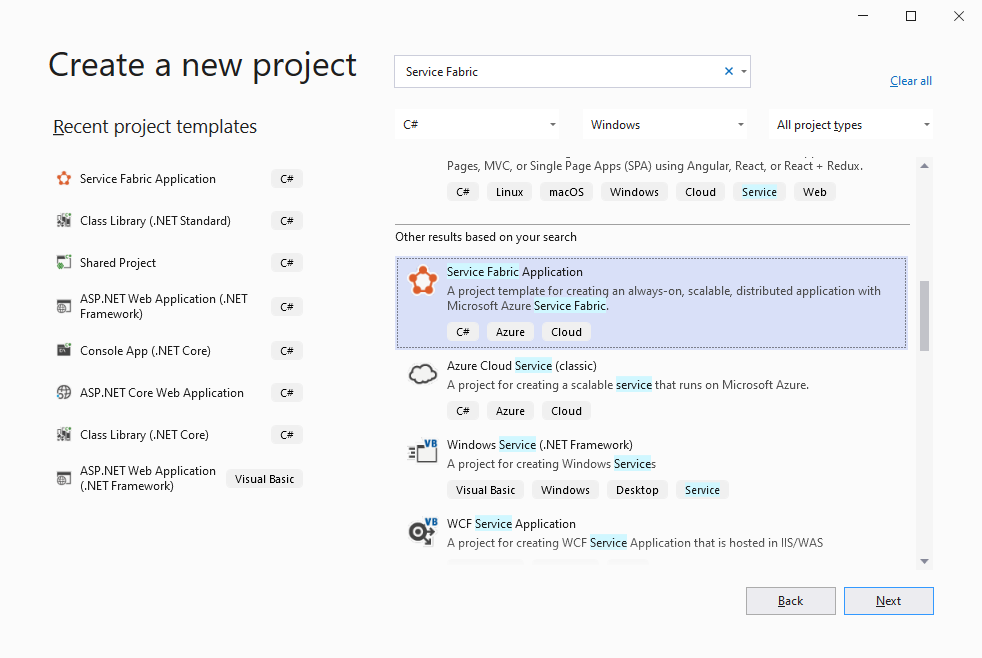This screenshot has height=658, width=982.
Task: Click the ASP.NET Core Web Application globe icon
Action: pyautogui.click(x=64, y=393)
